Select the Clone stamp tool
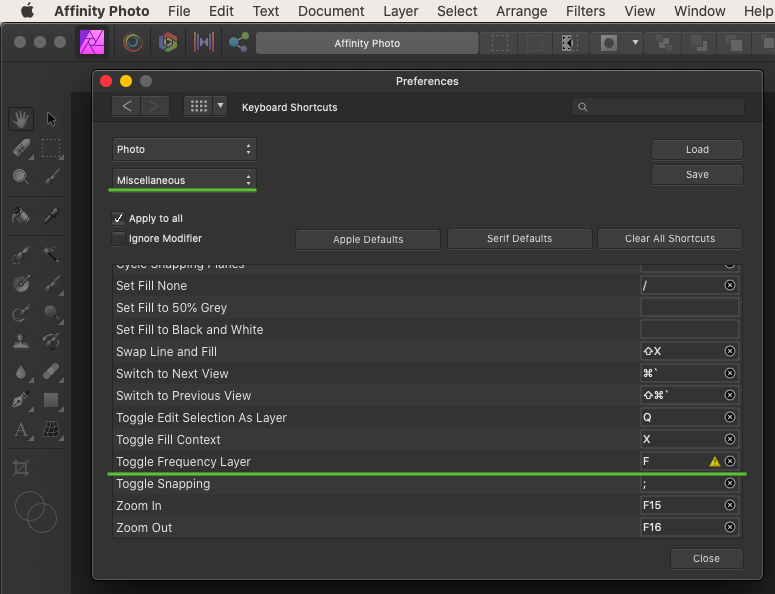775x594 pixels. pos(21,341)
